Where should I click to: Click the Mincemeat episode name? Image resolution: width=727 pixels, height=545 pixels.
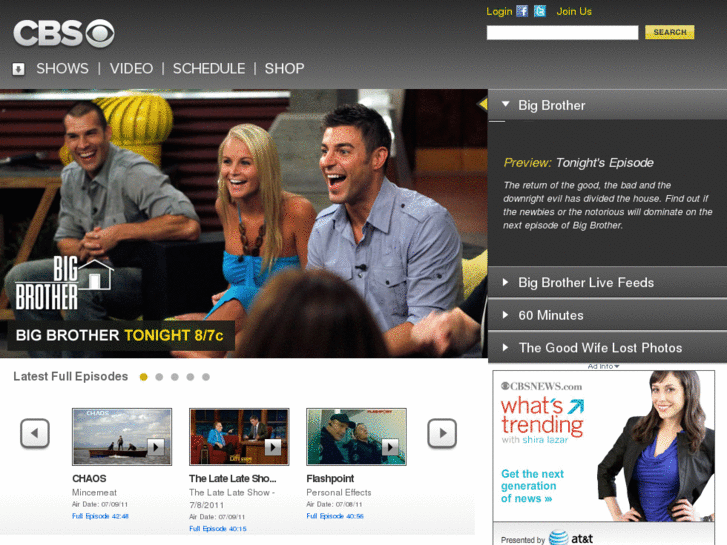[x=94, y=493]
